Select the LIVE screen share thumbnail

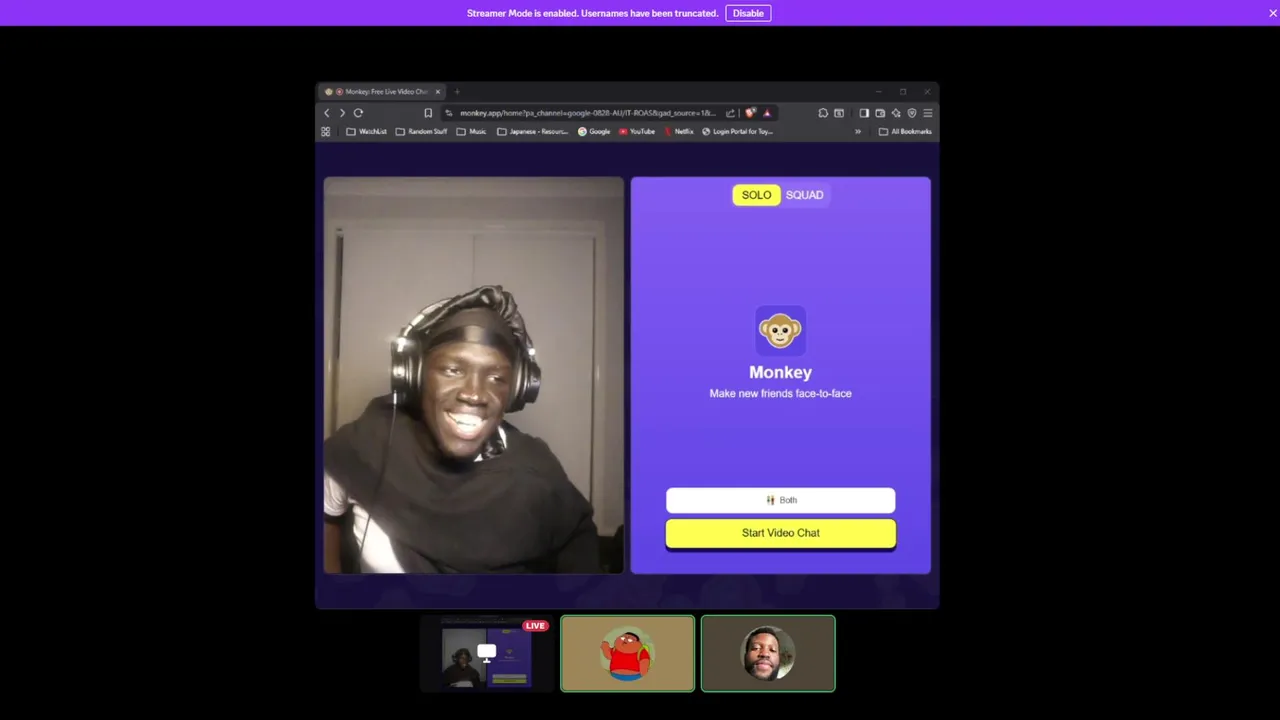click(x=487, y=653)
